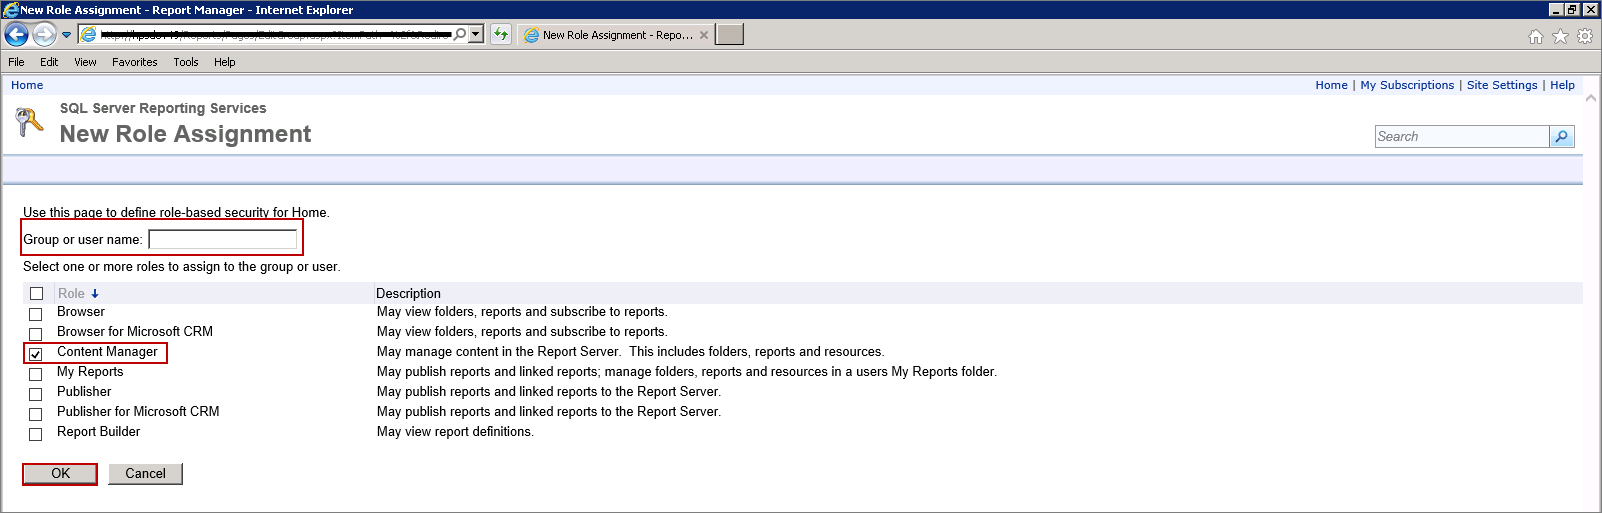Screen dimensions: 1602x513
Task: Click the Home breadcrumb link at left
Action: pyautogui.click(x=27, y=85)
